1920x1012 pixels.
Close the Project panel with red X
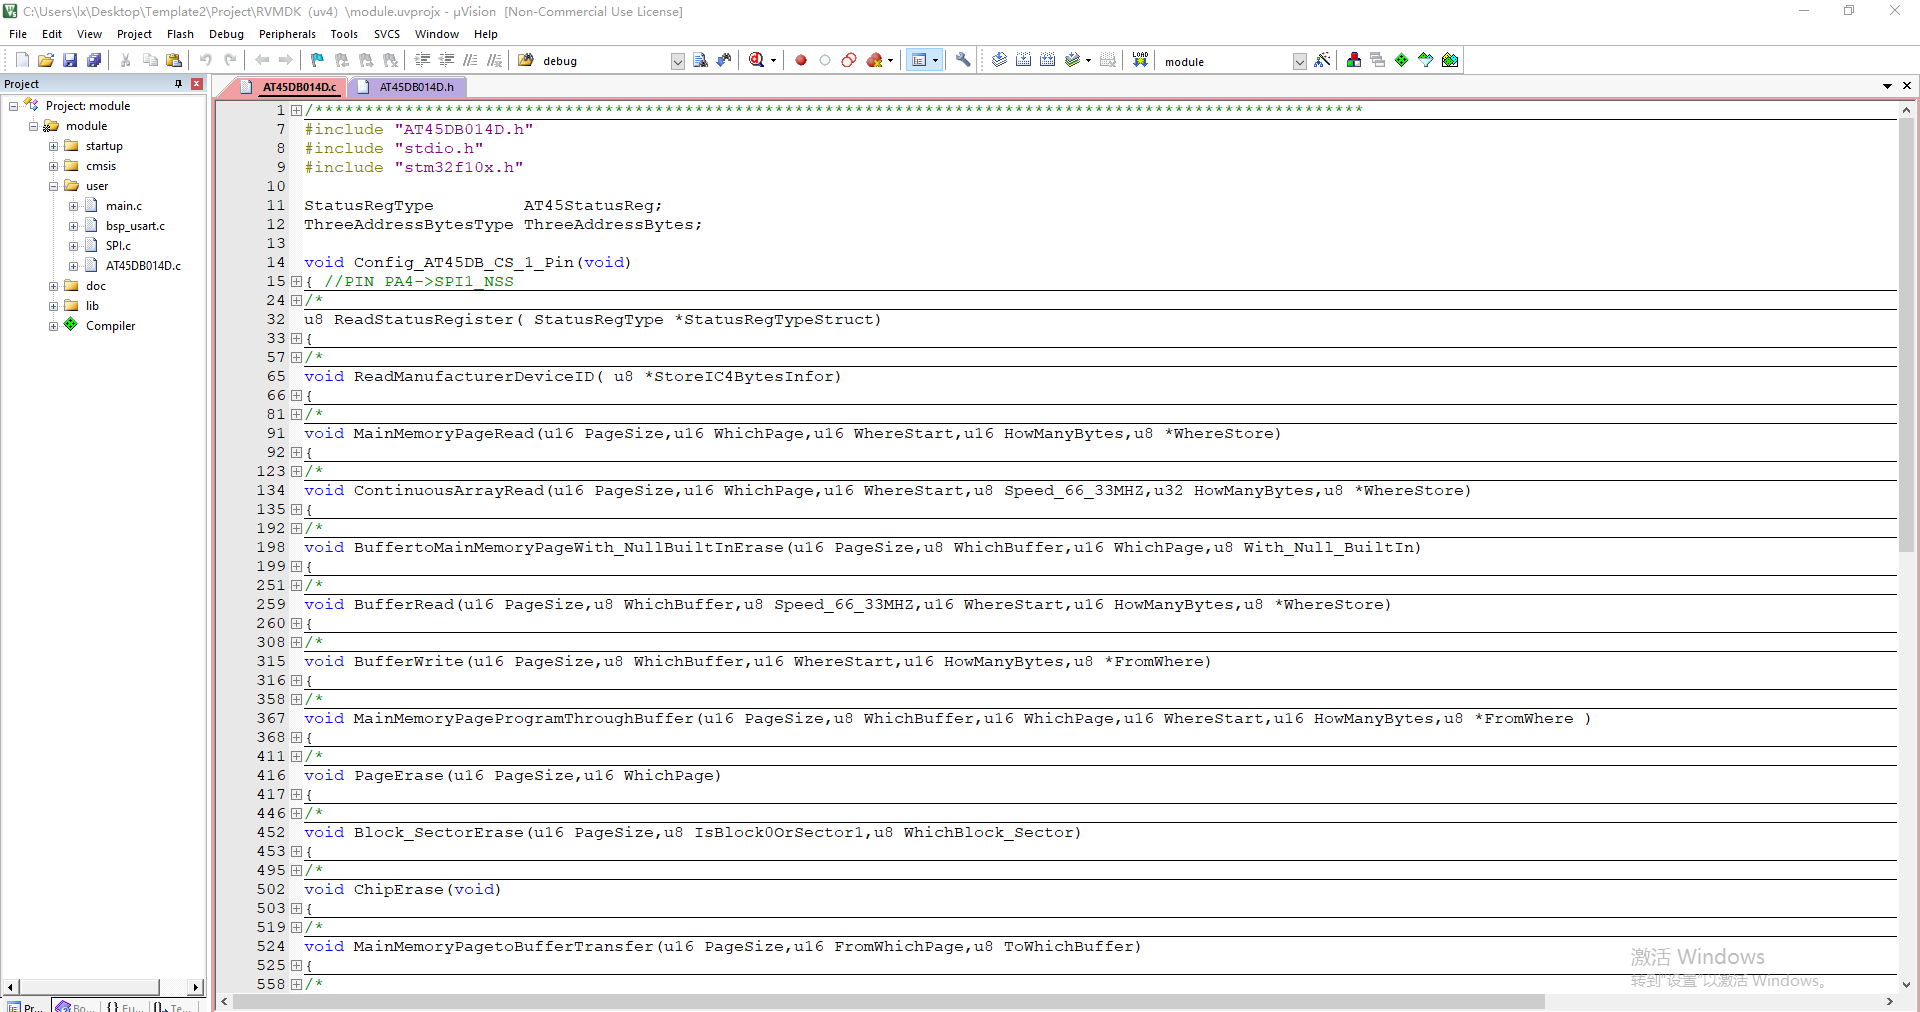point(197,84)
